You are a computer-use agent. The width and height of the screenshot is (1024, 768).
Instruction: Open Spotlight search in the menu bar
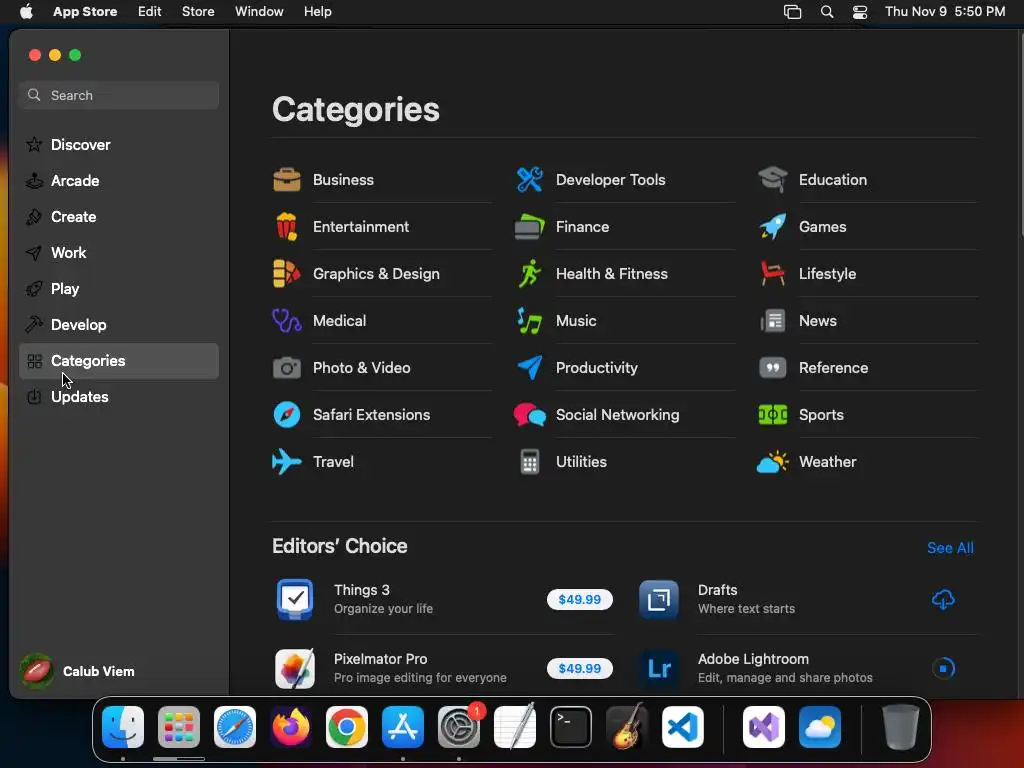tap(827, 12)
